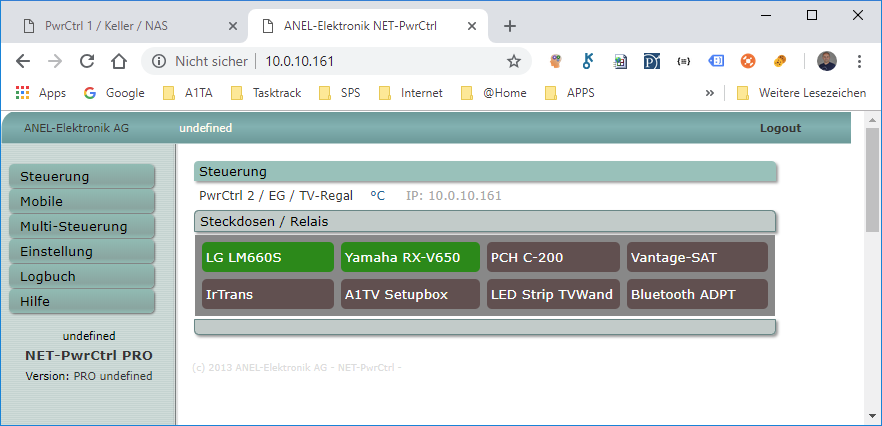This screenshot has height=426, width=882.
Task: Switch on the PCH C-200 socket
Action: click(553, 258)
